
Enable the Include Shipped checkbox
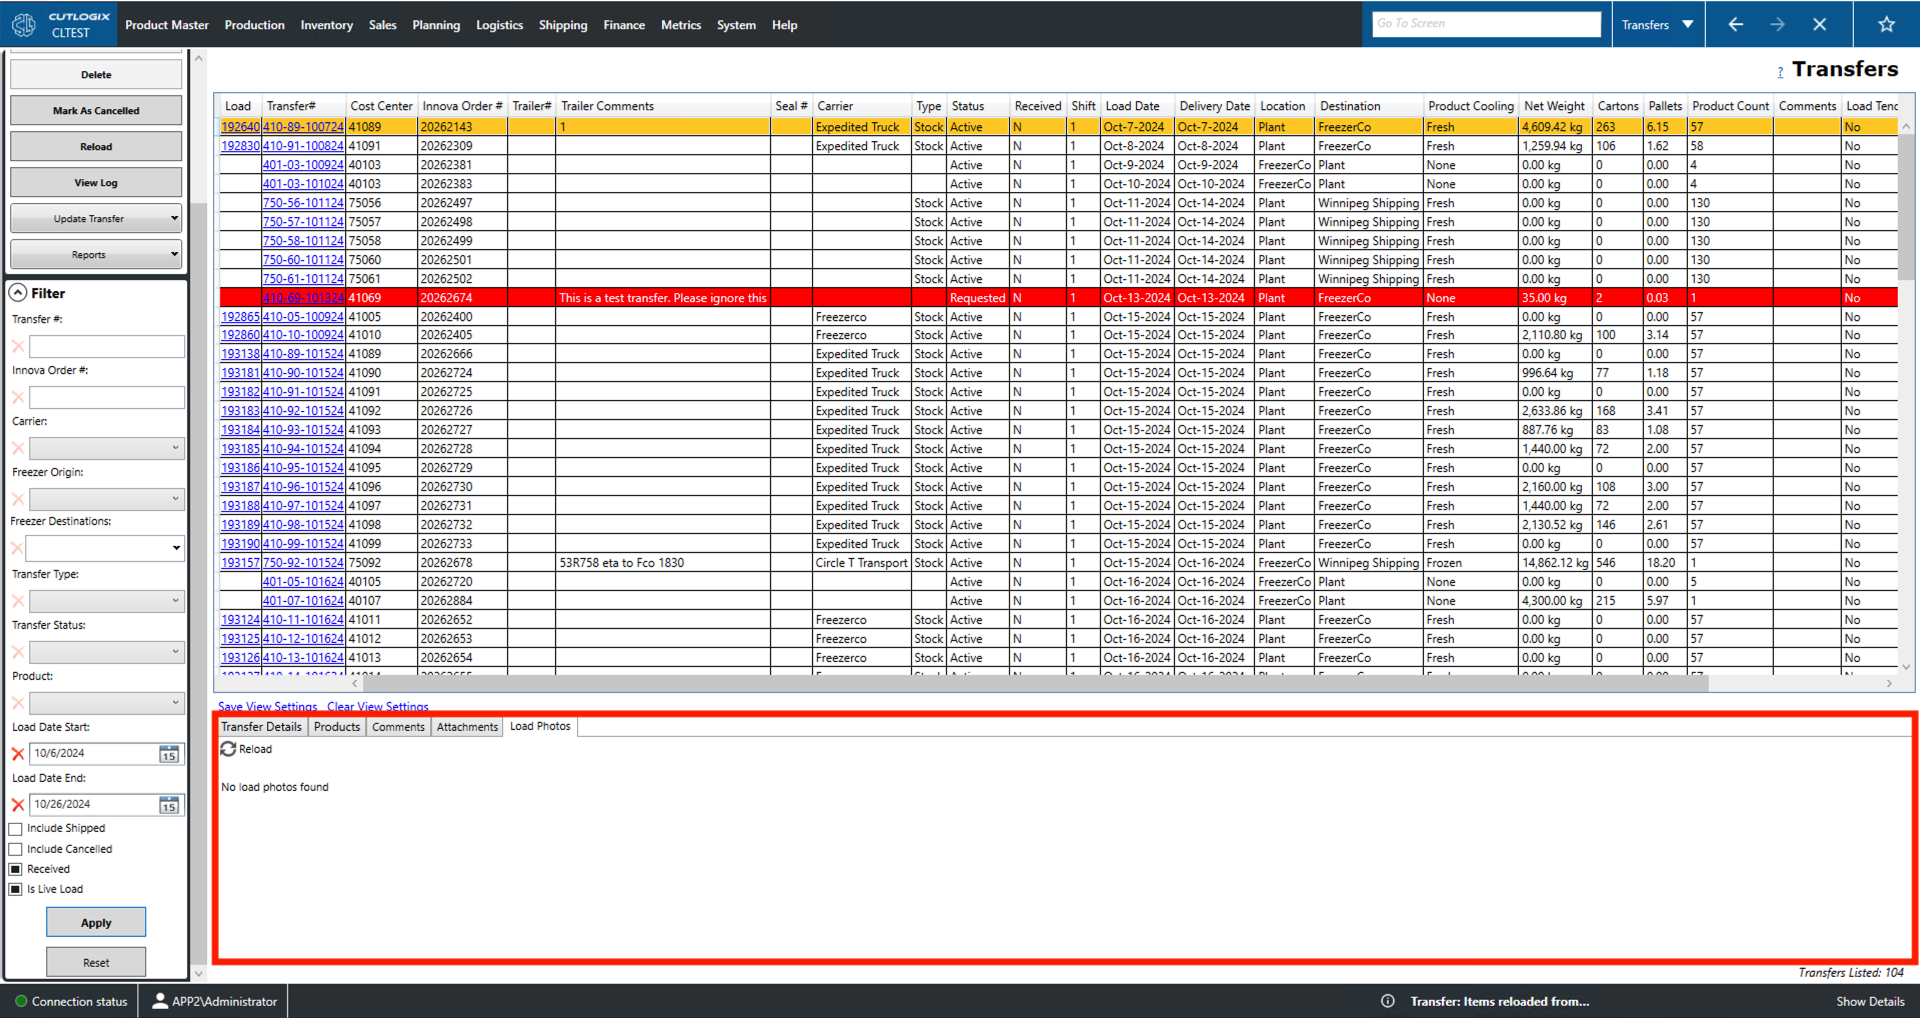[x=15, y=828]
